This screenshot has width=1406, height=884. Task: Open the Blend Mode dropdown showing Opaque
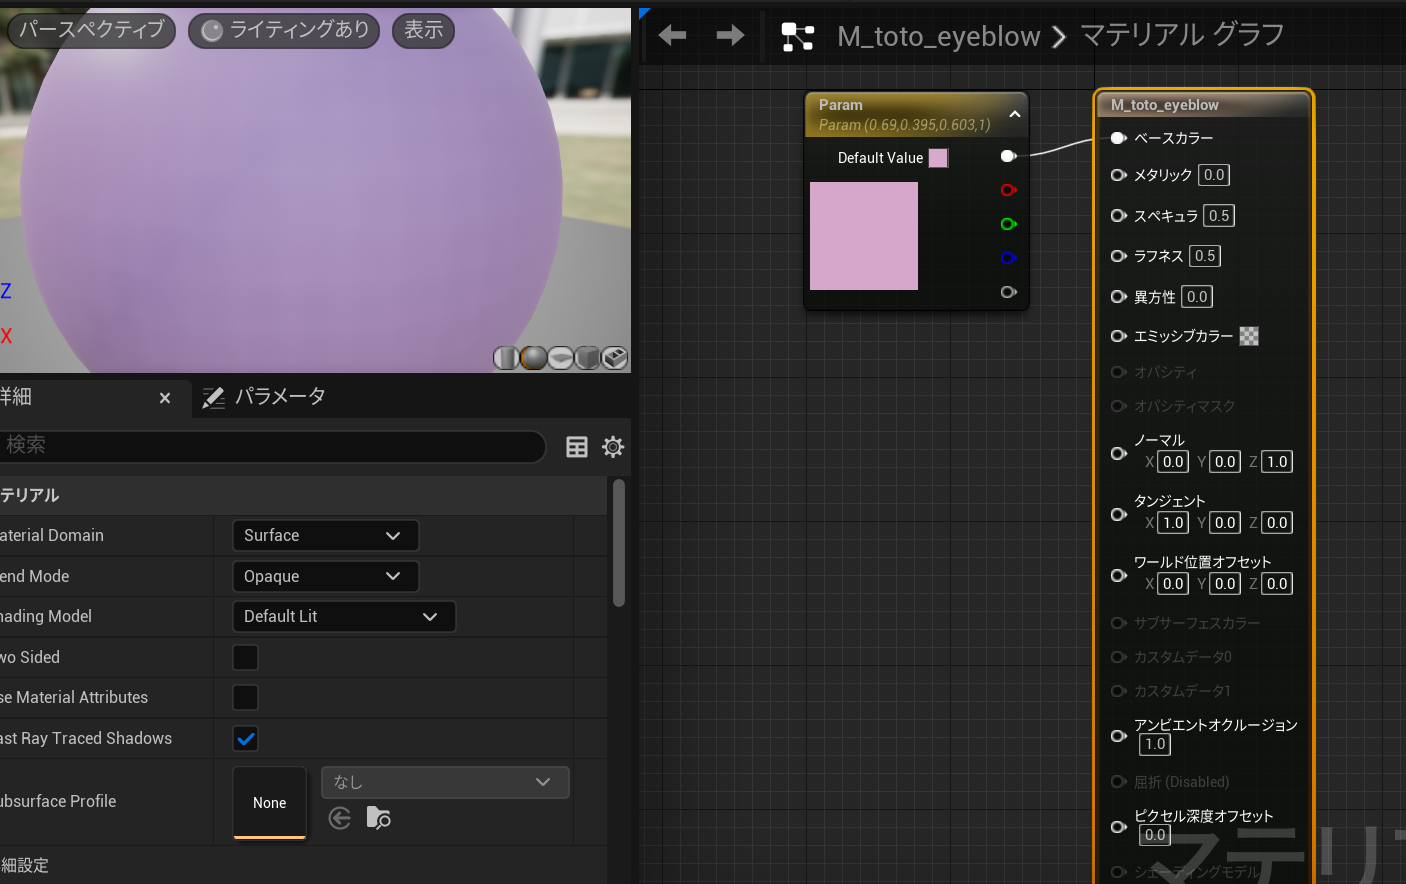tap(325, 577)
